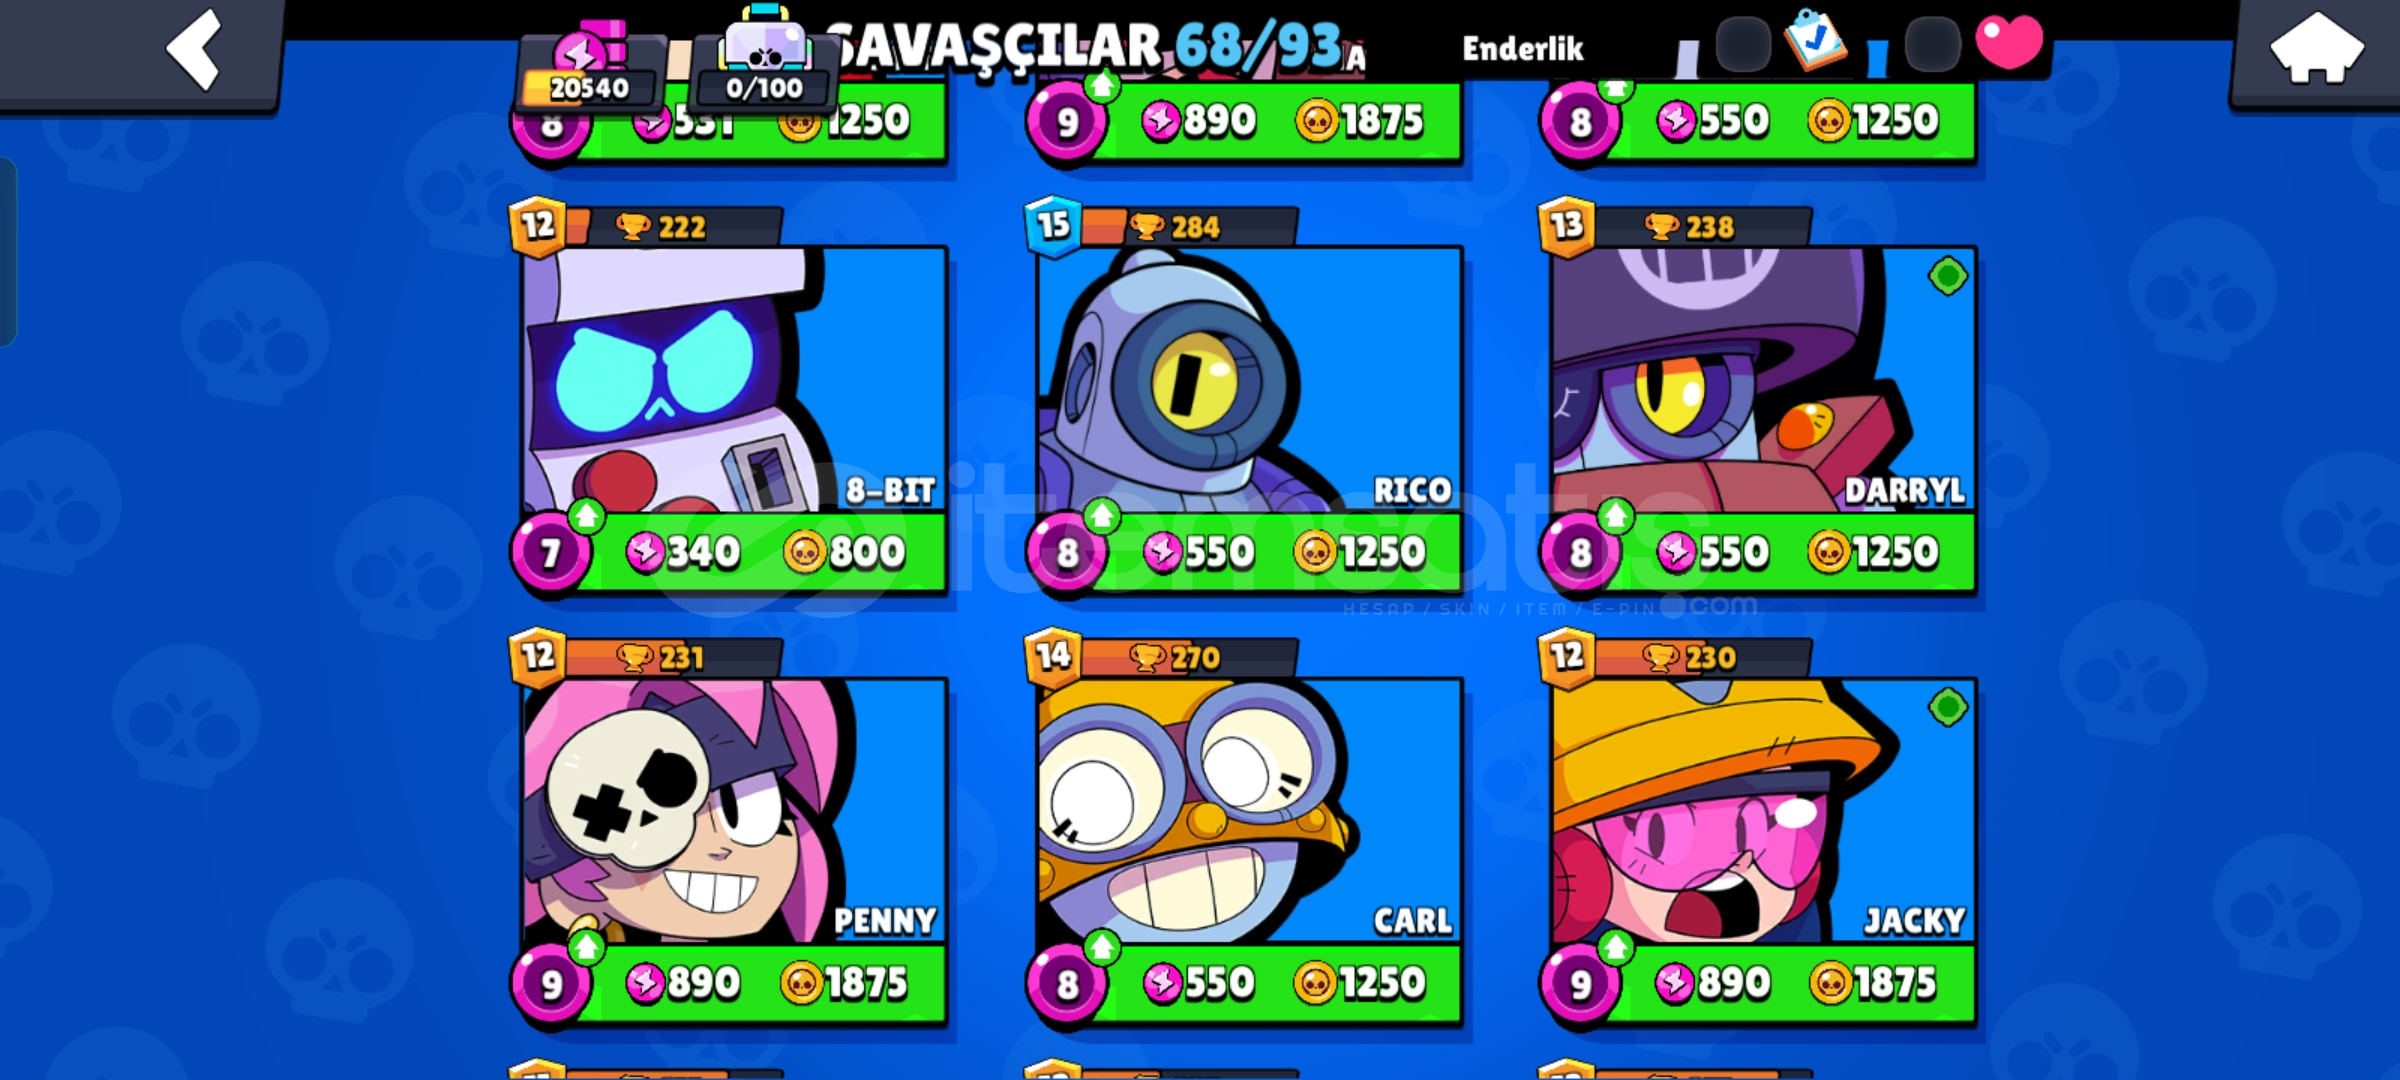
Task: Tap the pink heart favorites icon
Action: click(2009, 43)
